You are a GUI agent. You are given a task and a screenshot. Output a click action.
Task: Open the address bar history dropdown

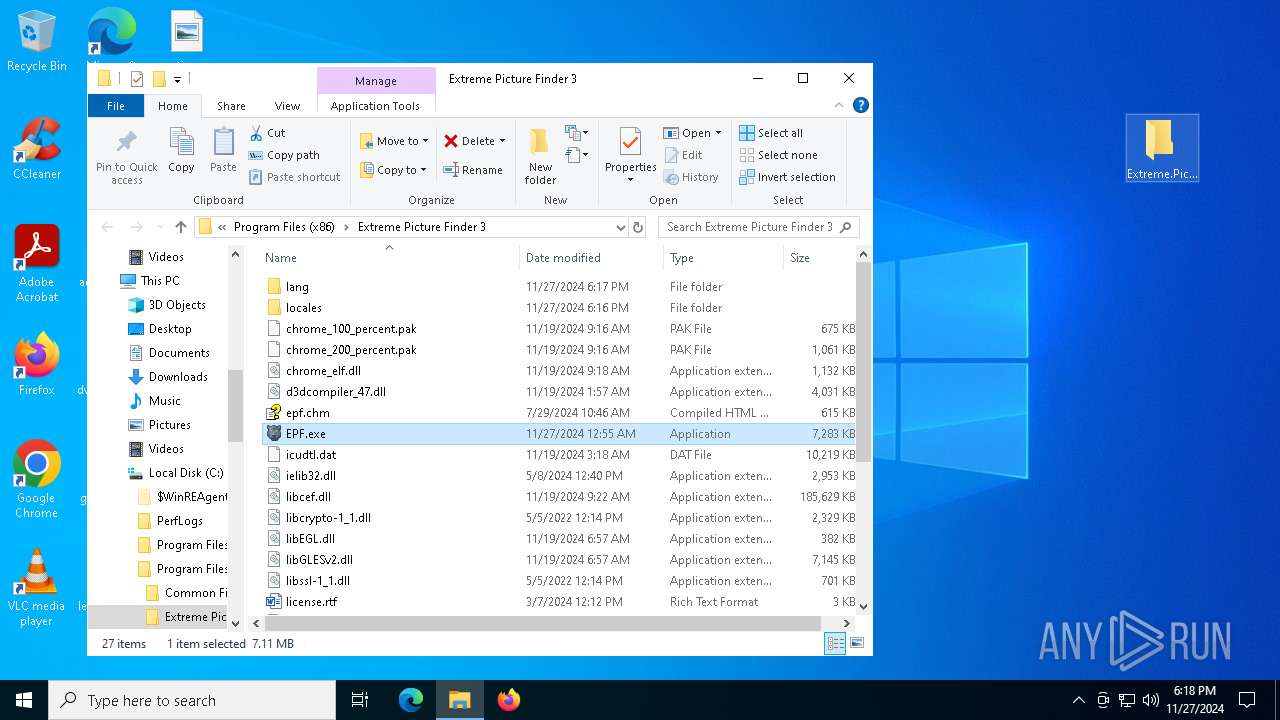click(x=620, y=227)
